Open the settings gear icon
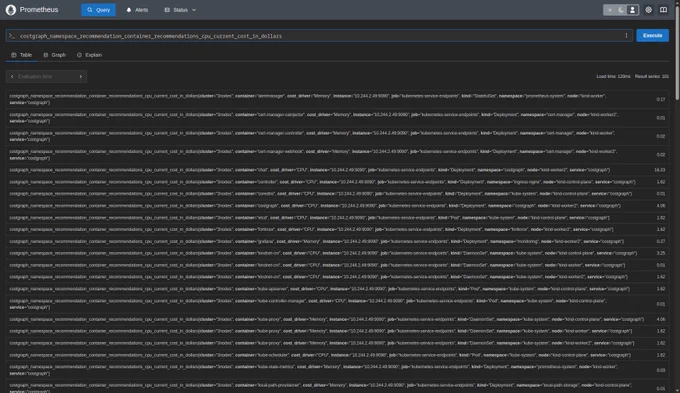Viewport: 680px width, 393px height. pos(648,10)
